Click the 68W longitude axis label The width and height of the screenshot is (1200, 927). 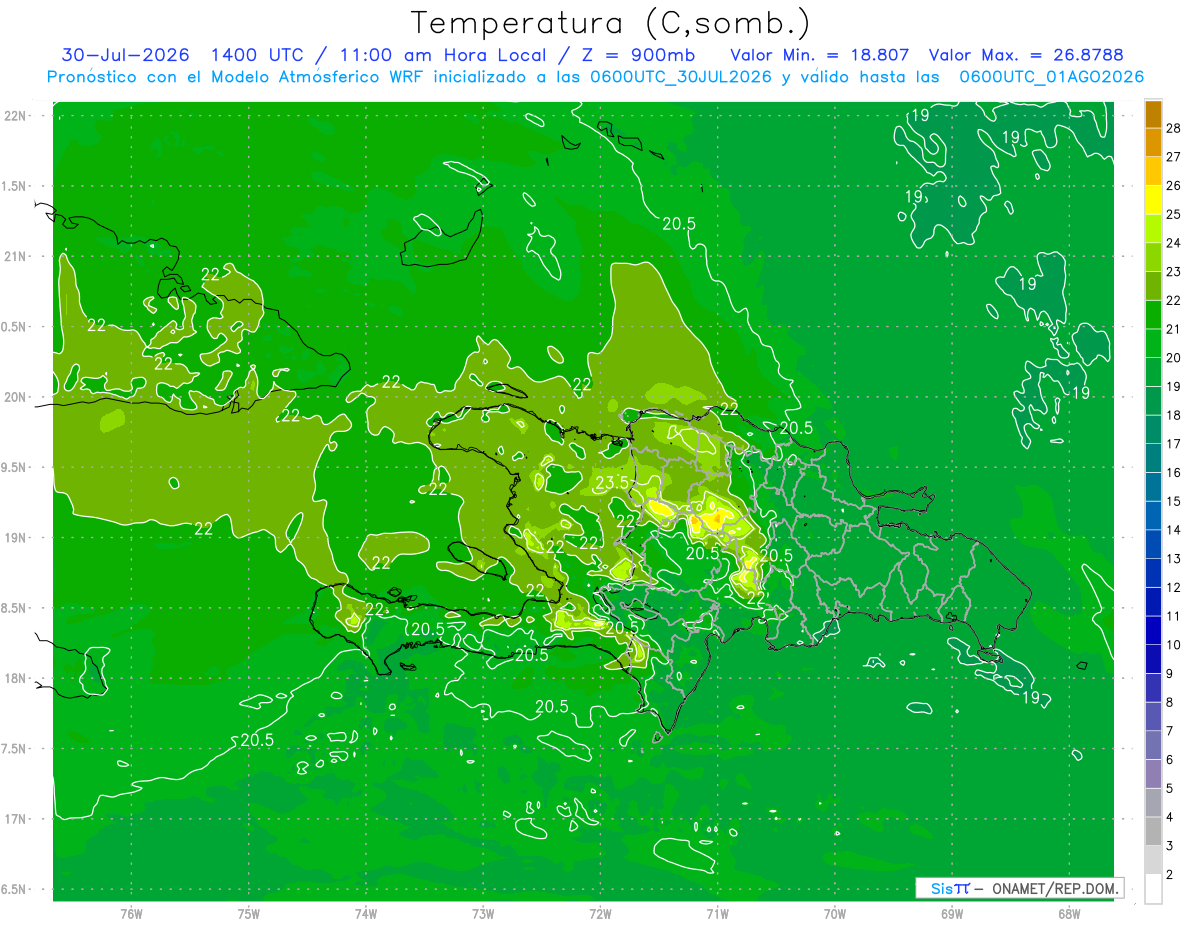(1068, 913)
